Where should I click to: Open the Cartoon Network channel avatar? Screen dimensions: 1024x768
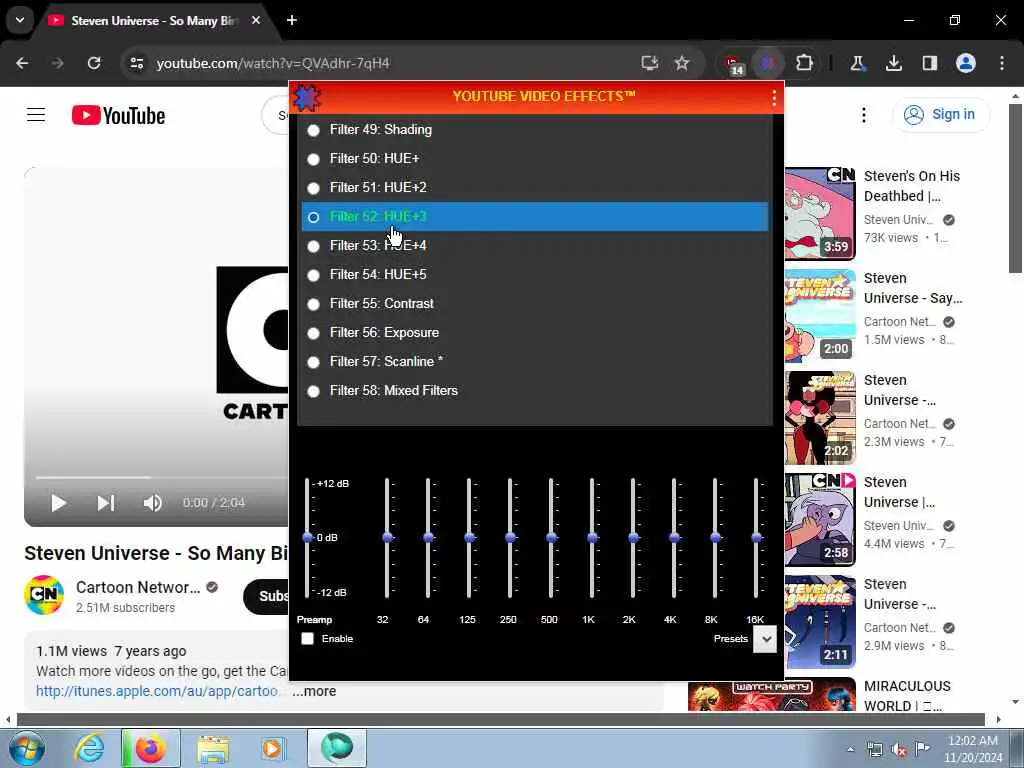click(44, 595)
